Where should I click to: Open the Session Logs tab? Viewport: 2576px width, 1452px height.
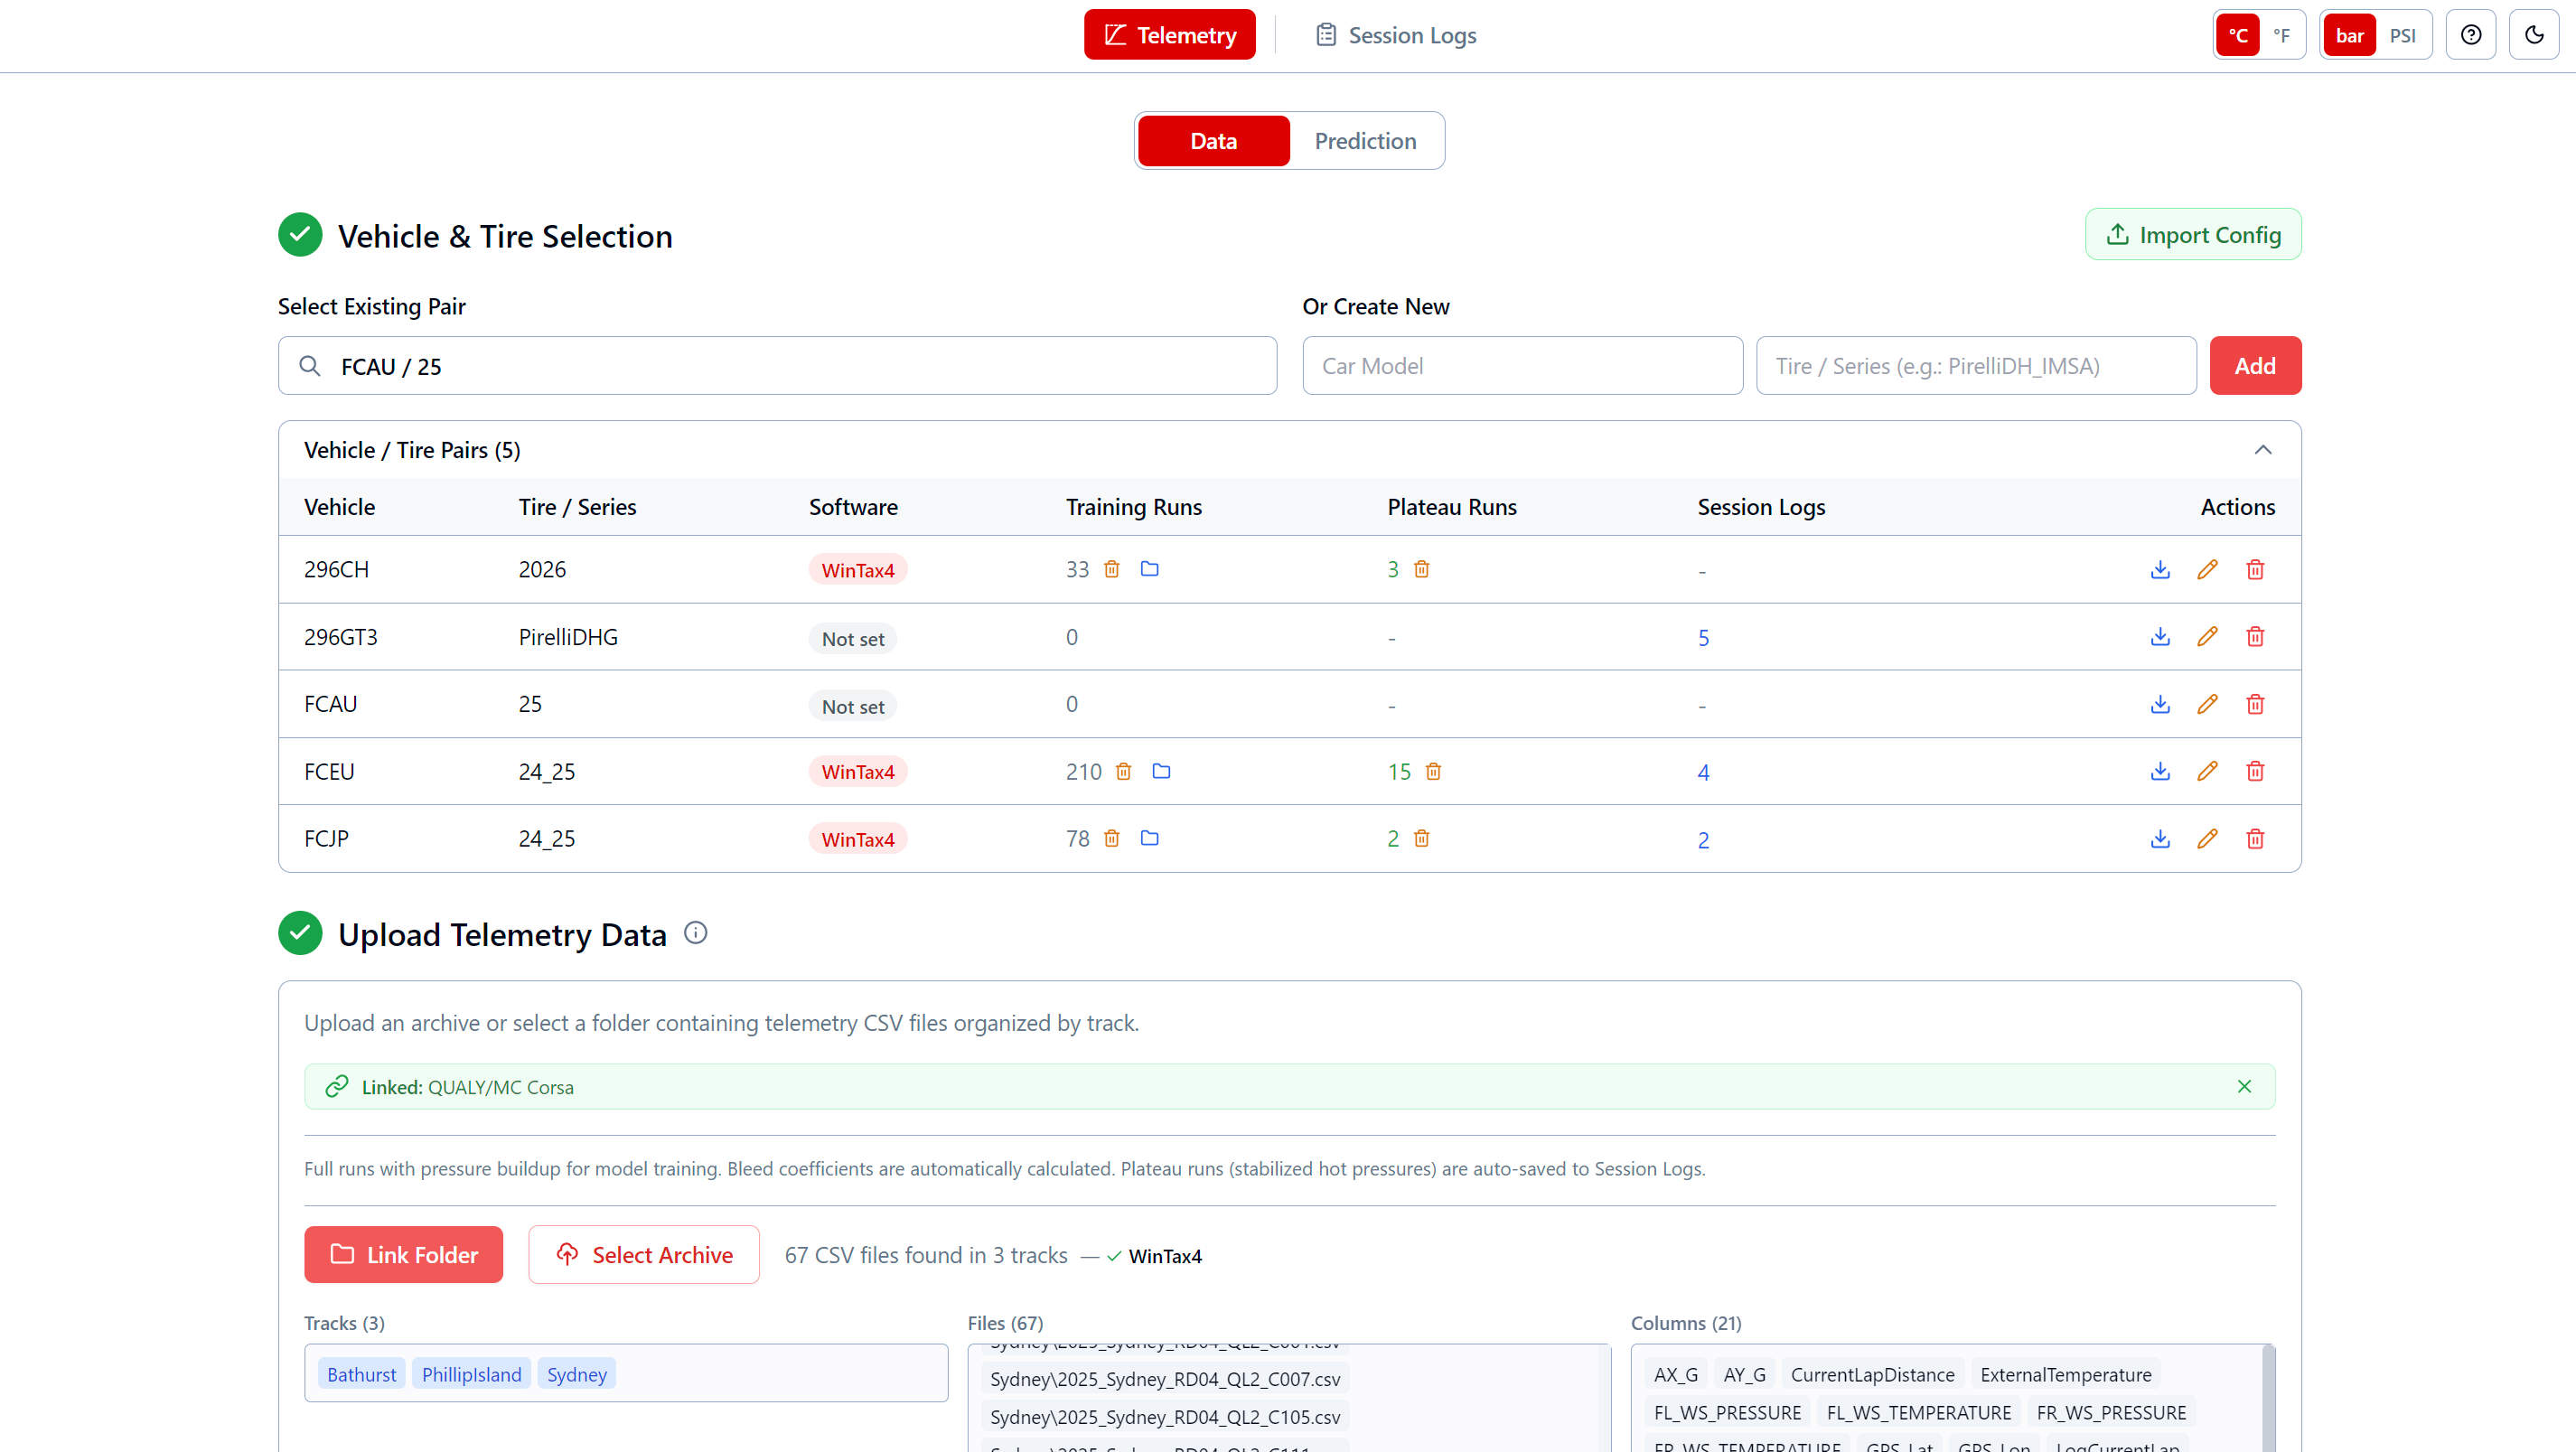[1396, 35]
